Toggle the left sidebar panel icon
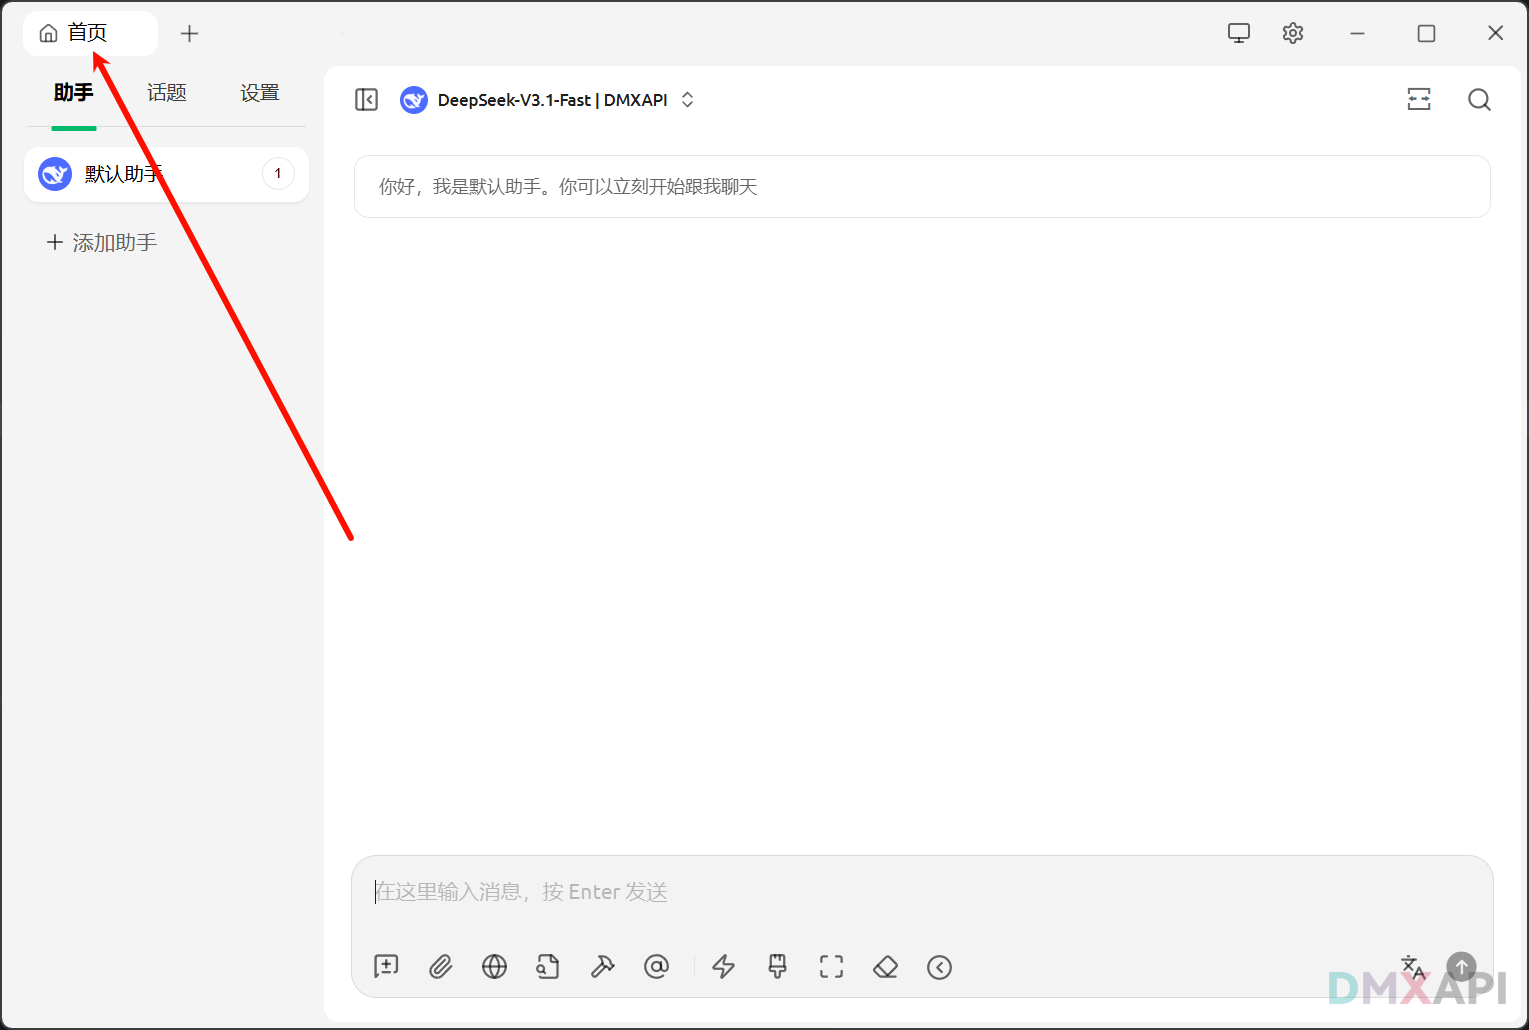 [367, 100]
